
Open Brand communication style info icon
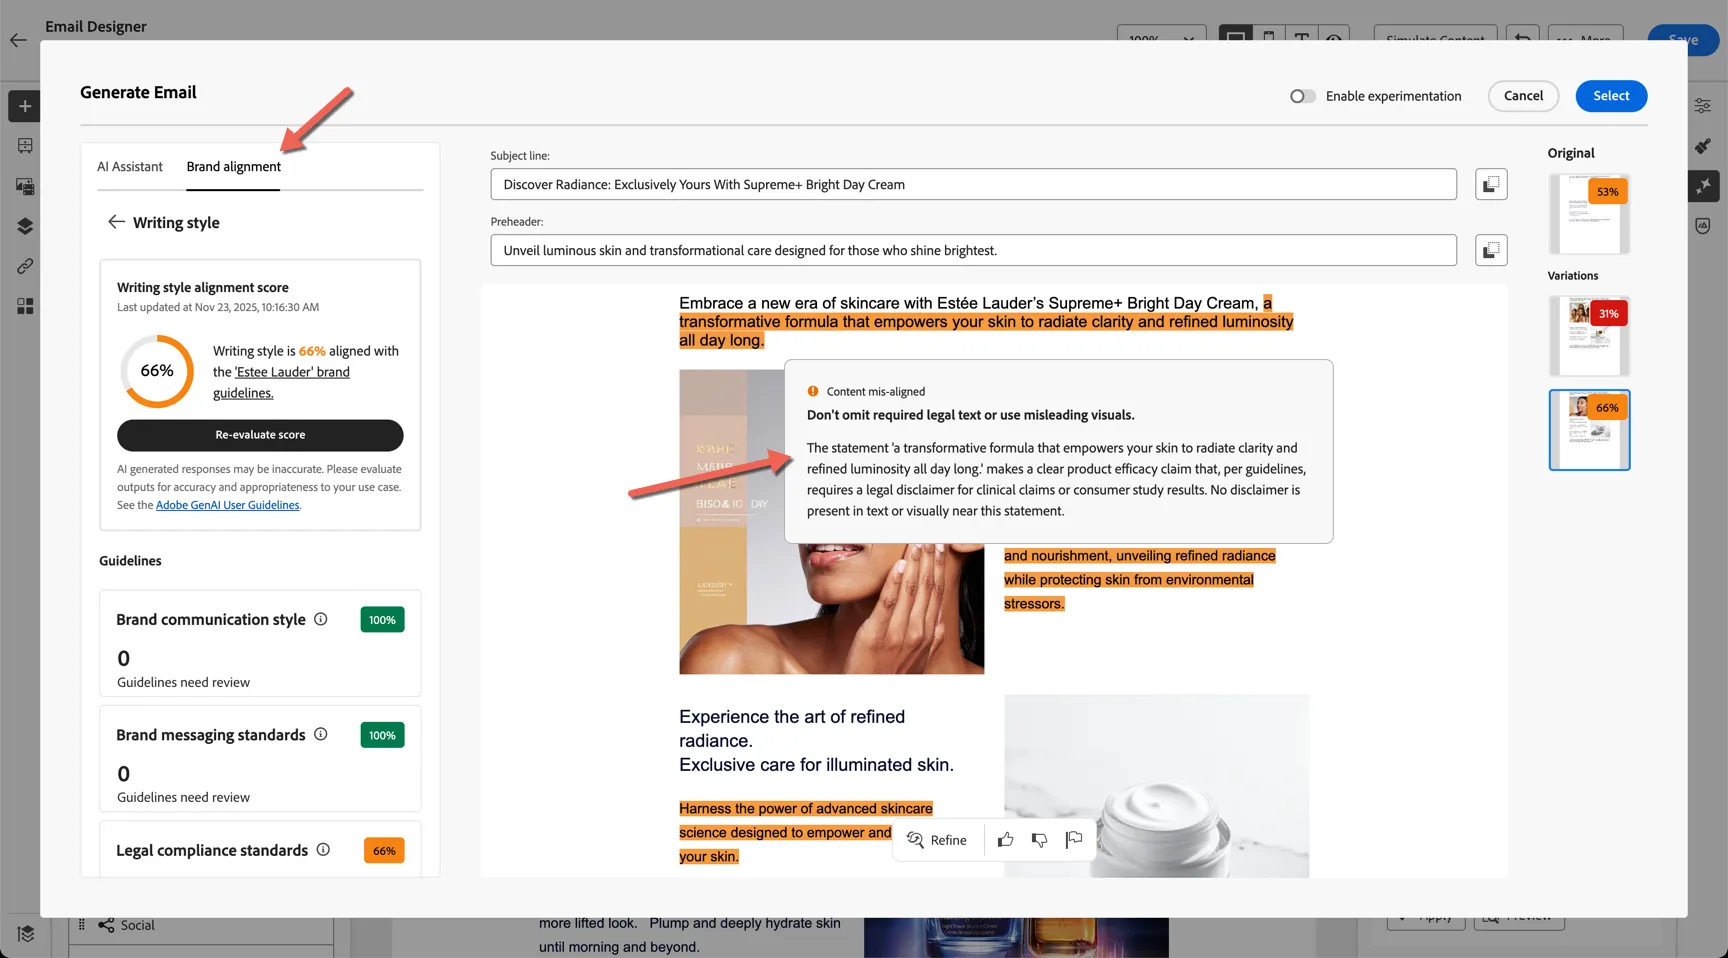click(321, 619)
